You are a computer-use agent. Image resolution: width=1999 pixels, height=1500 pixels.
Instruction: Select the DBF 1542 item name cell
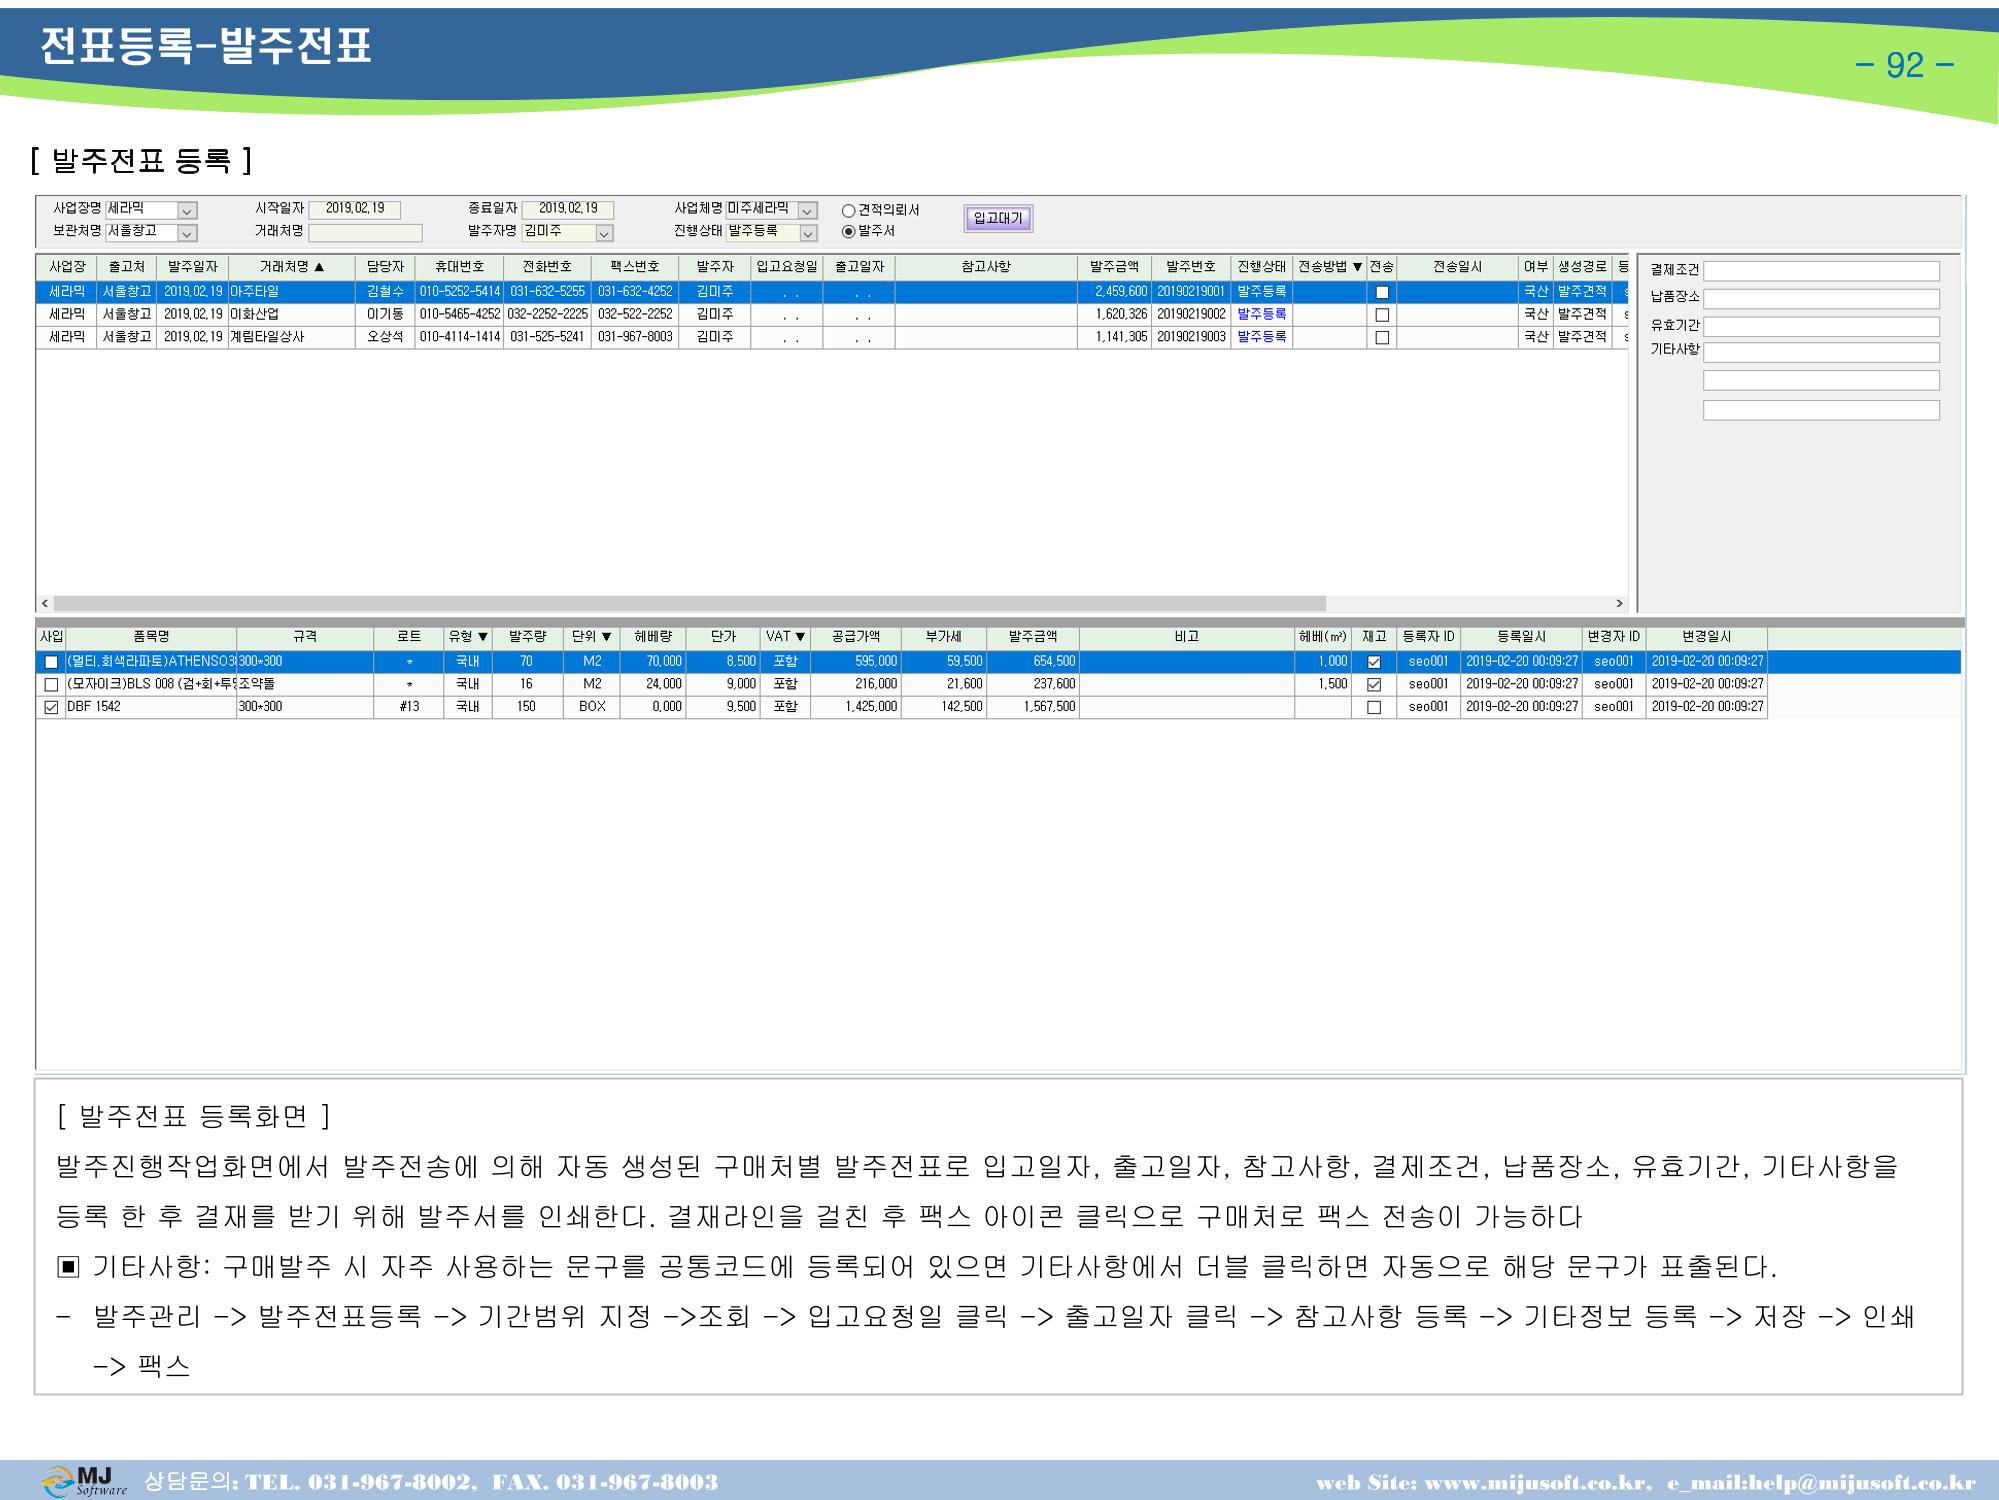coord(151,707)
